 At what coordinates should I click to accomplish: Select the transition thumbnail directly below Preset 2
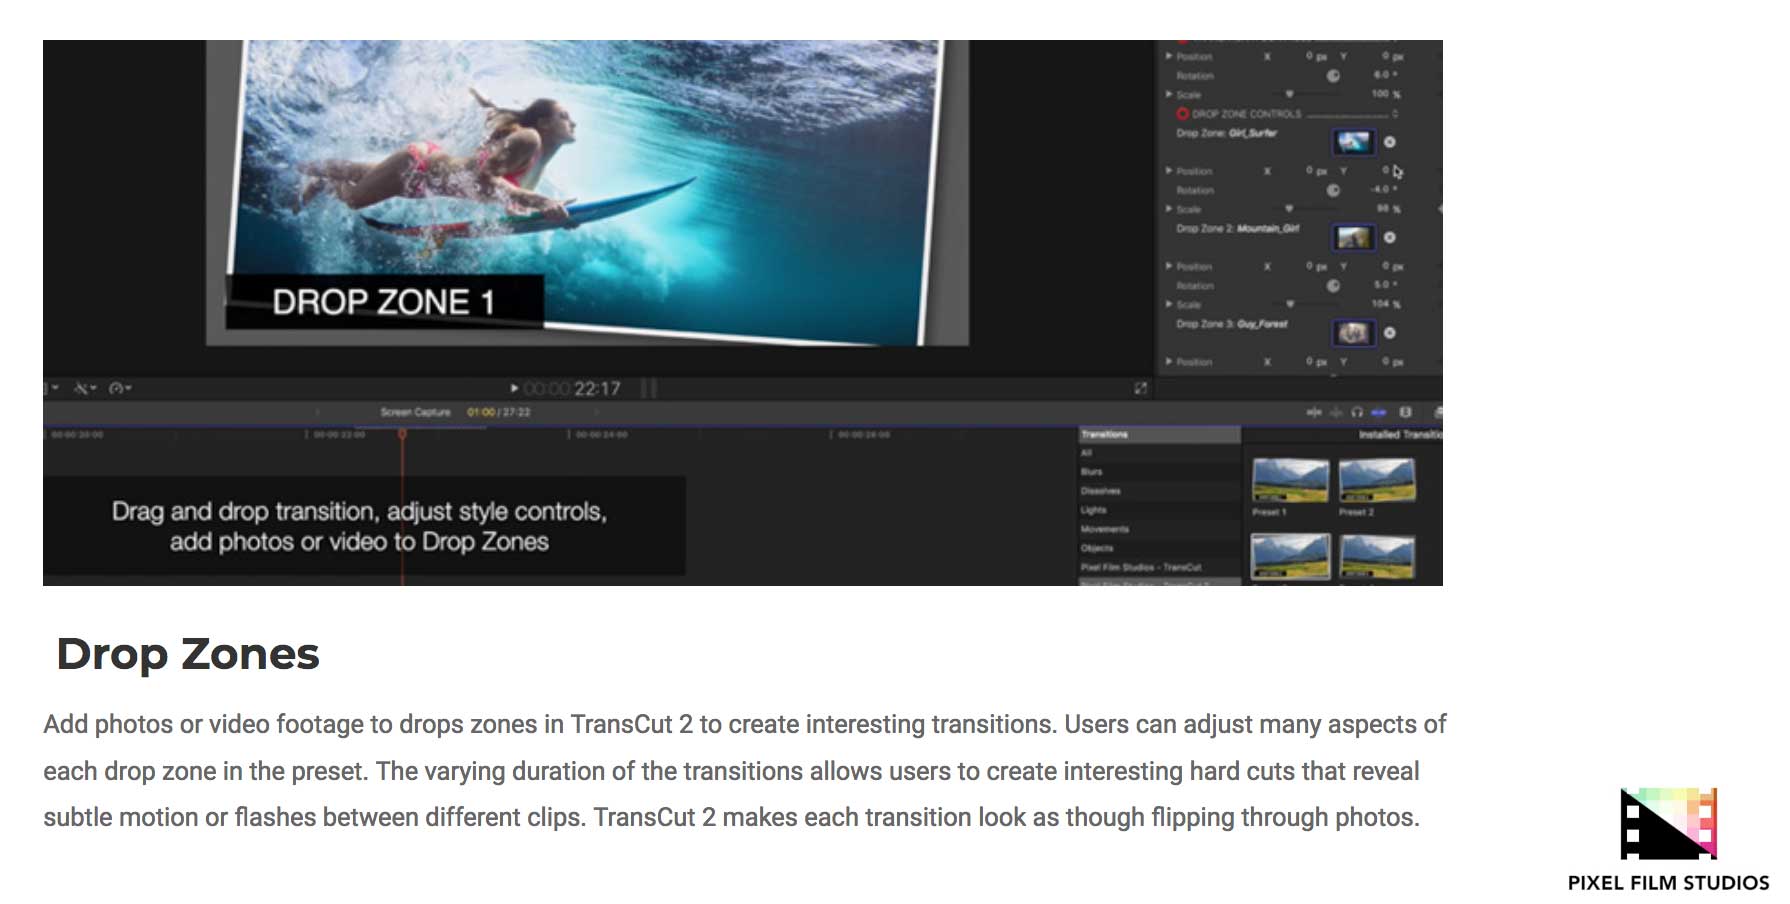click(1377, 556)
